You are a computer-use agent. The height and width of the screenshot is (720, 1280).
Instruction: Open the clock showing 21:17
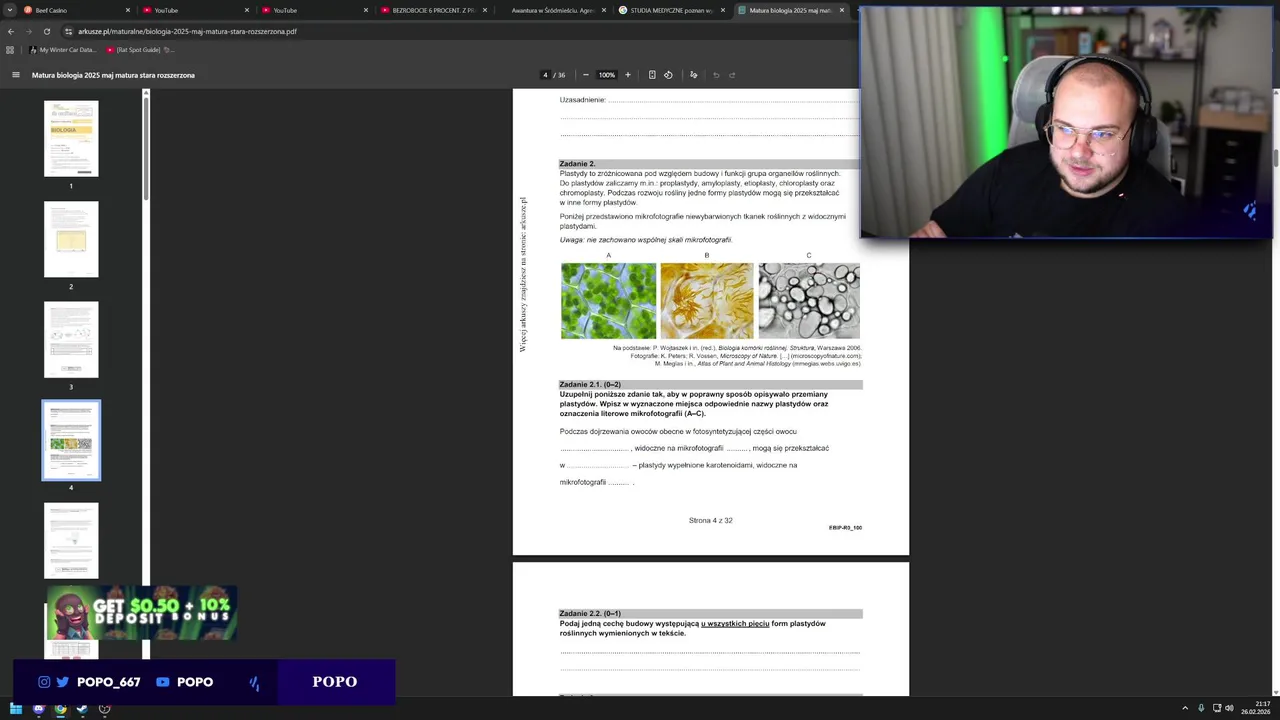click(1256, 708)
